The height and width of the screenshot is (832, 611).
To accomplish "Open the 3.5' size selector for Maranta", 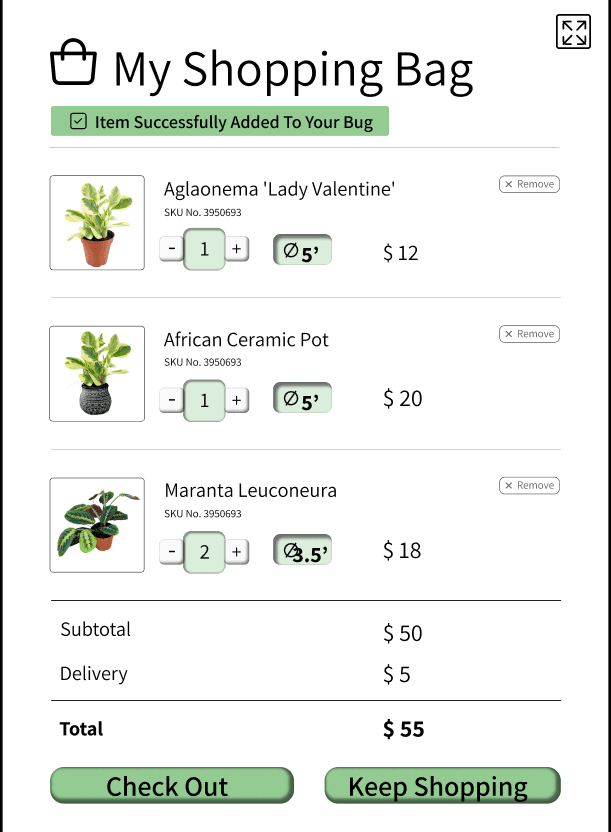I will pos(302,550).
